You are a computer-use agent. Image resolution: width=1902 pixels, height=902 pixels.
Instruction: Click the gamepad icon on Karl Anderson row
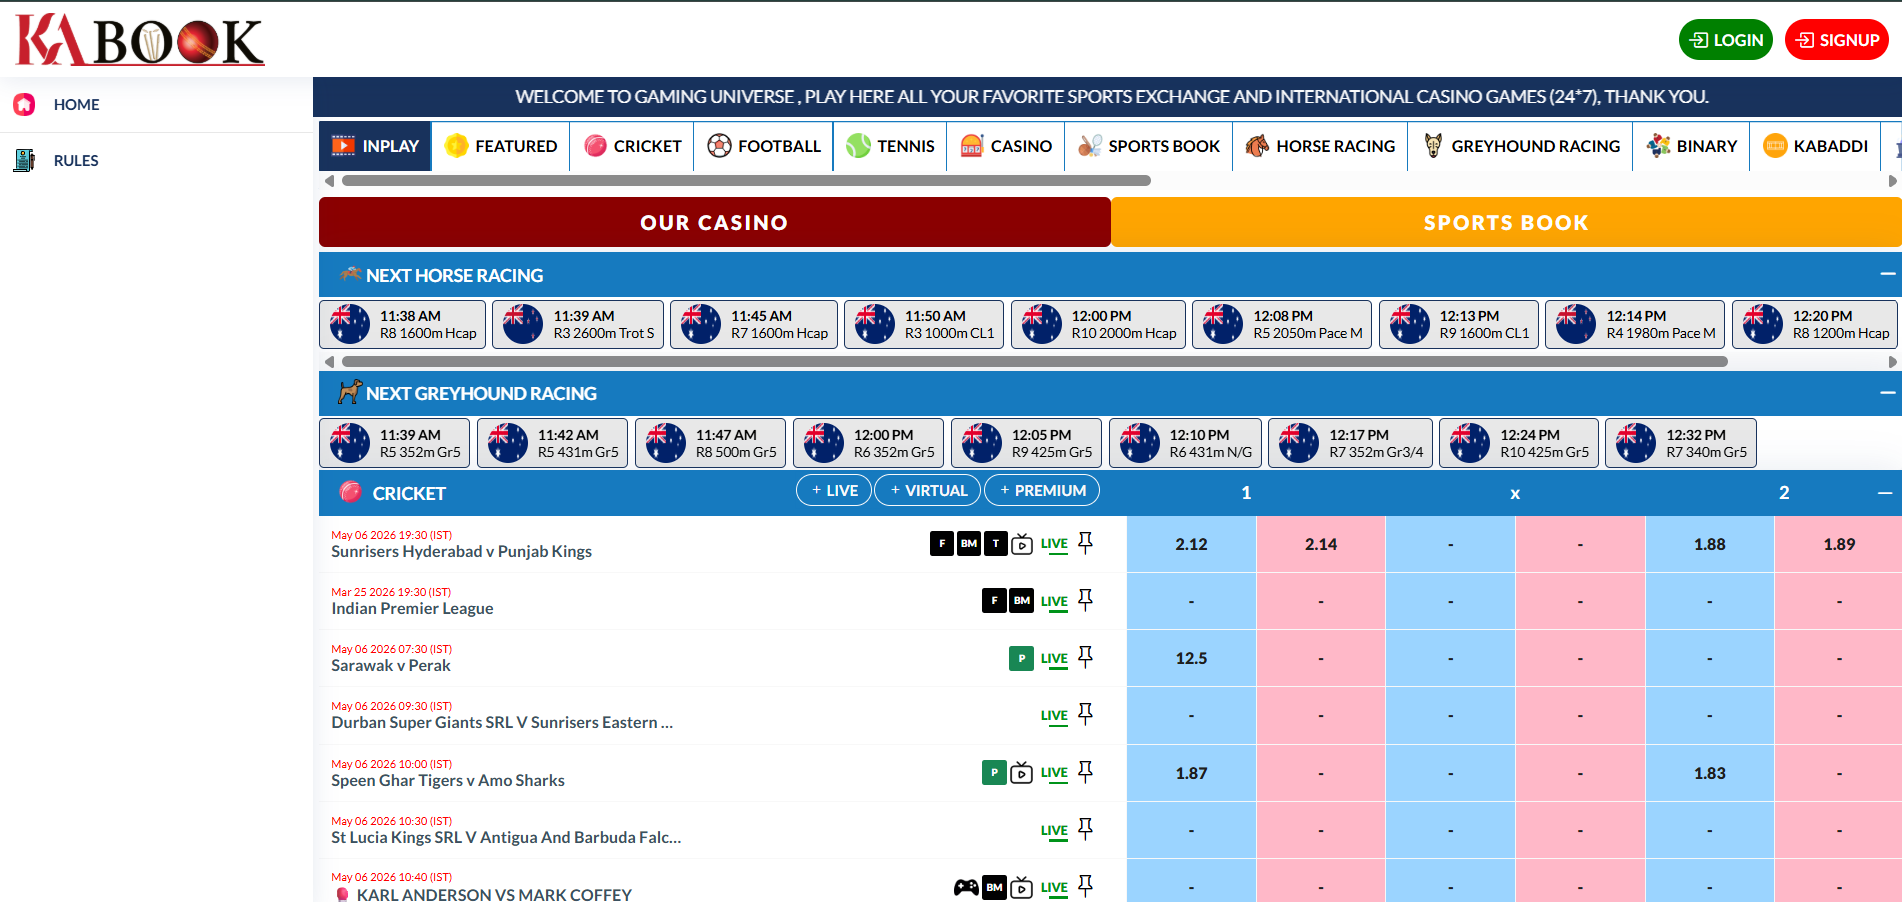coord(966,887)
